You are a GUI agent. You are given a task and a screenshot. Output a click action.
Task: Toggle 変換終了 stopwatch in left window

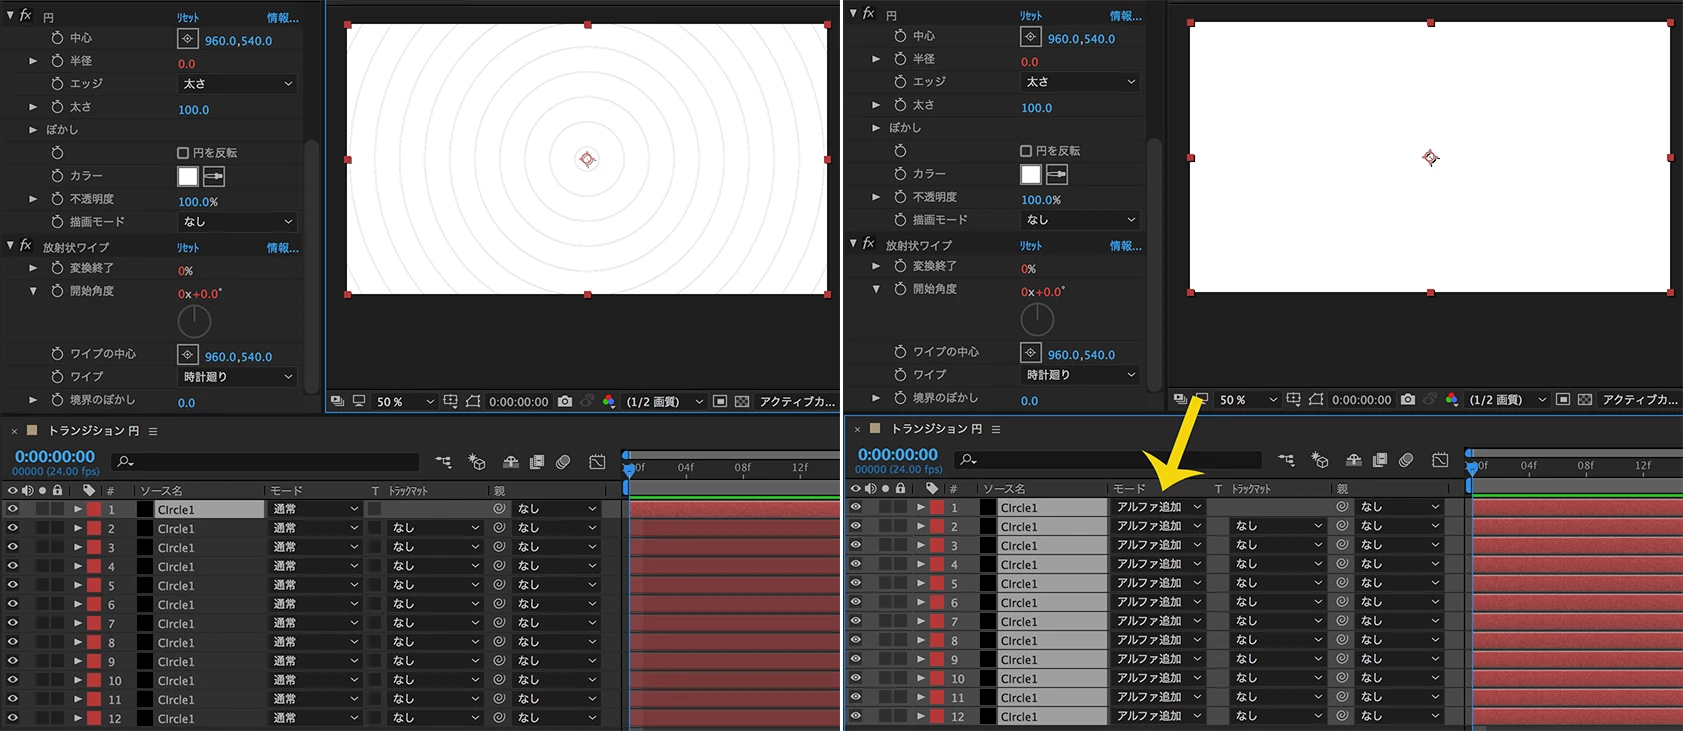57,268
